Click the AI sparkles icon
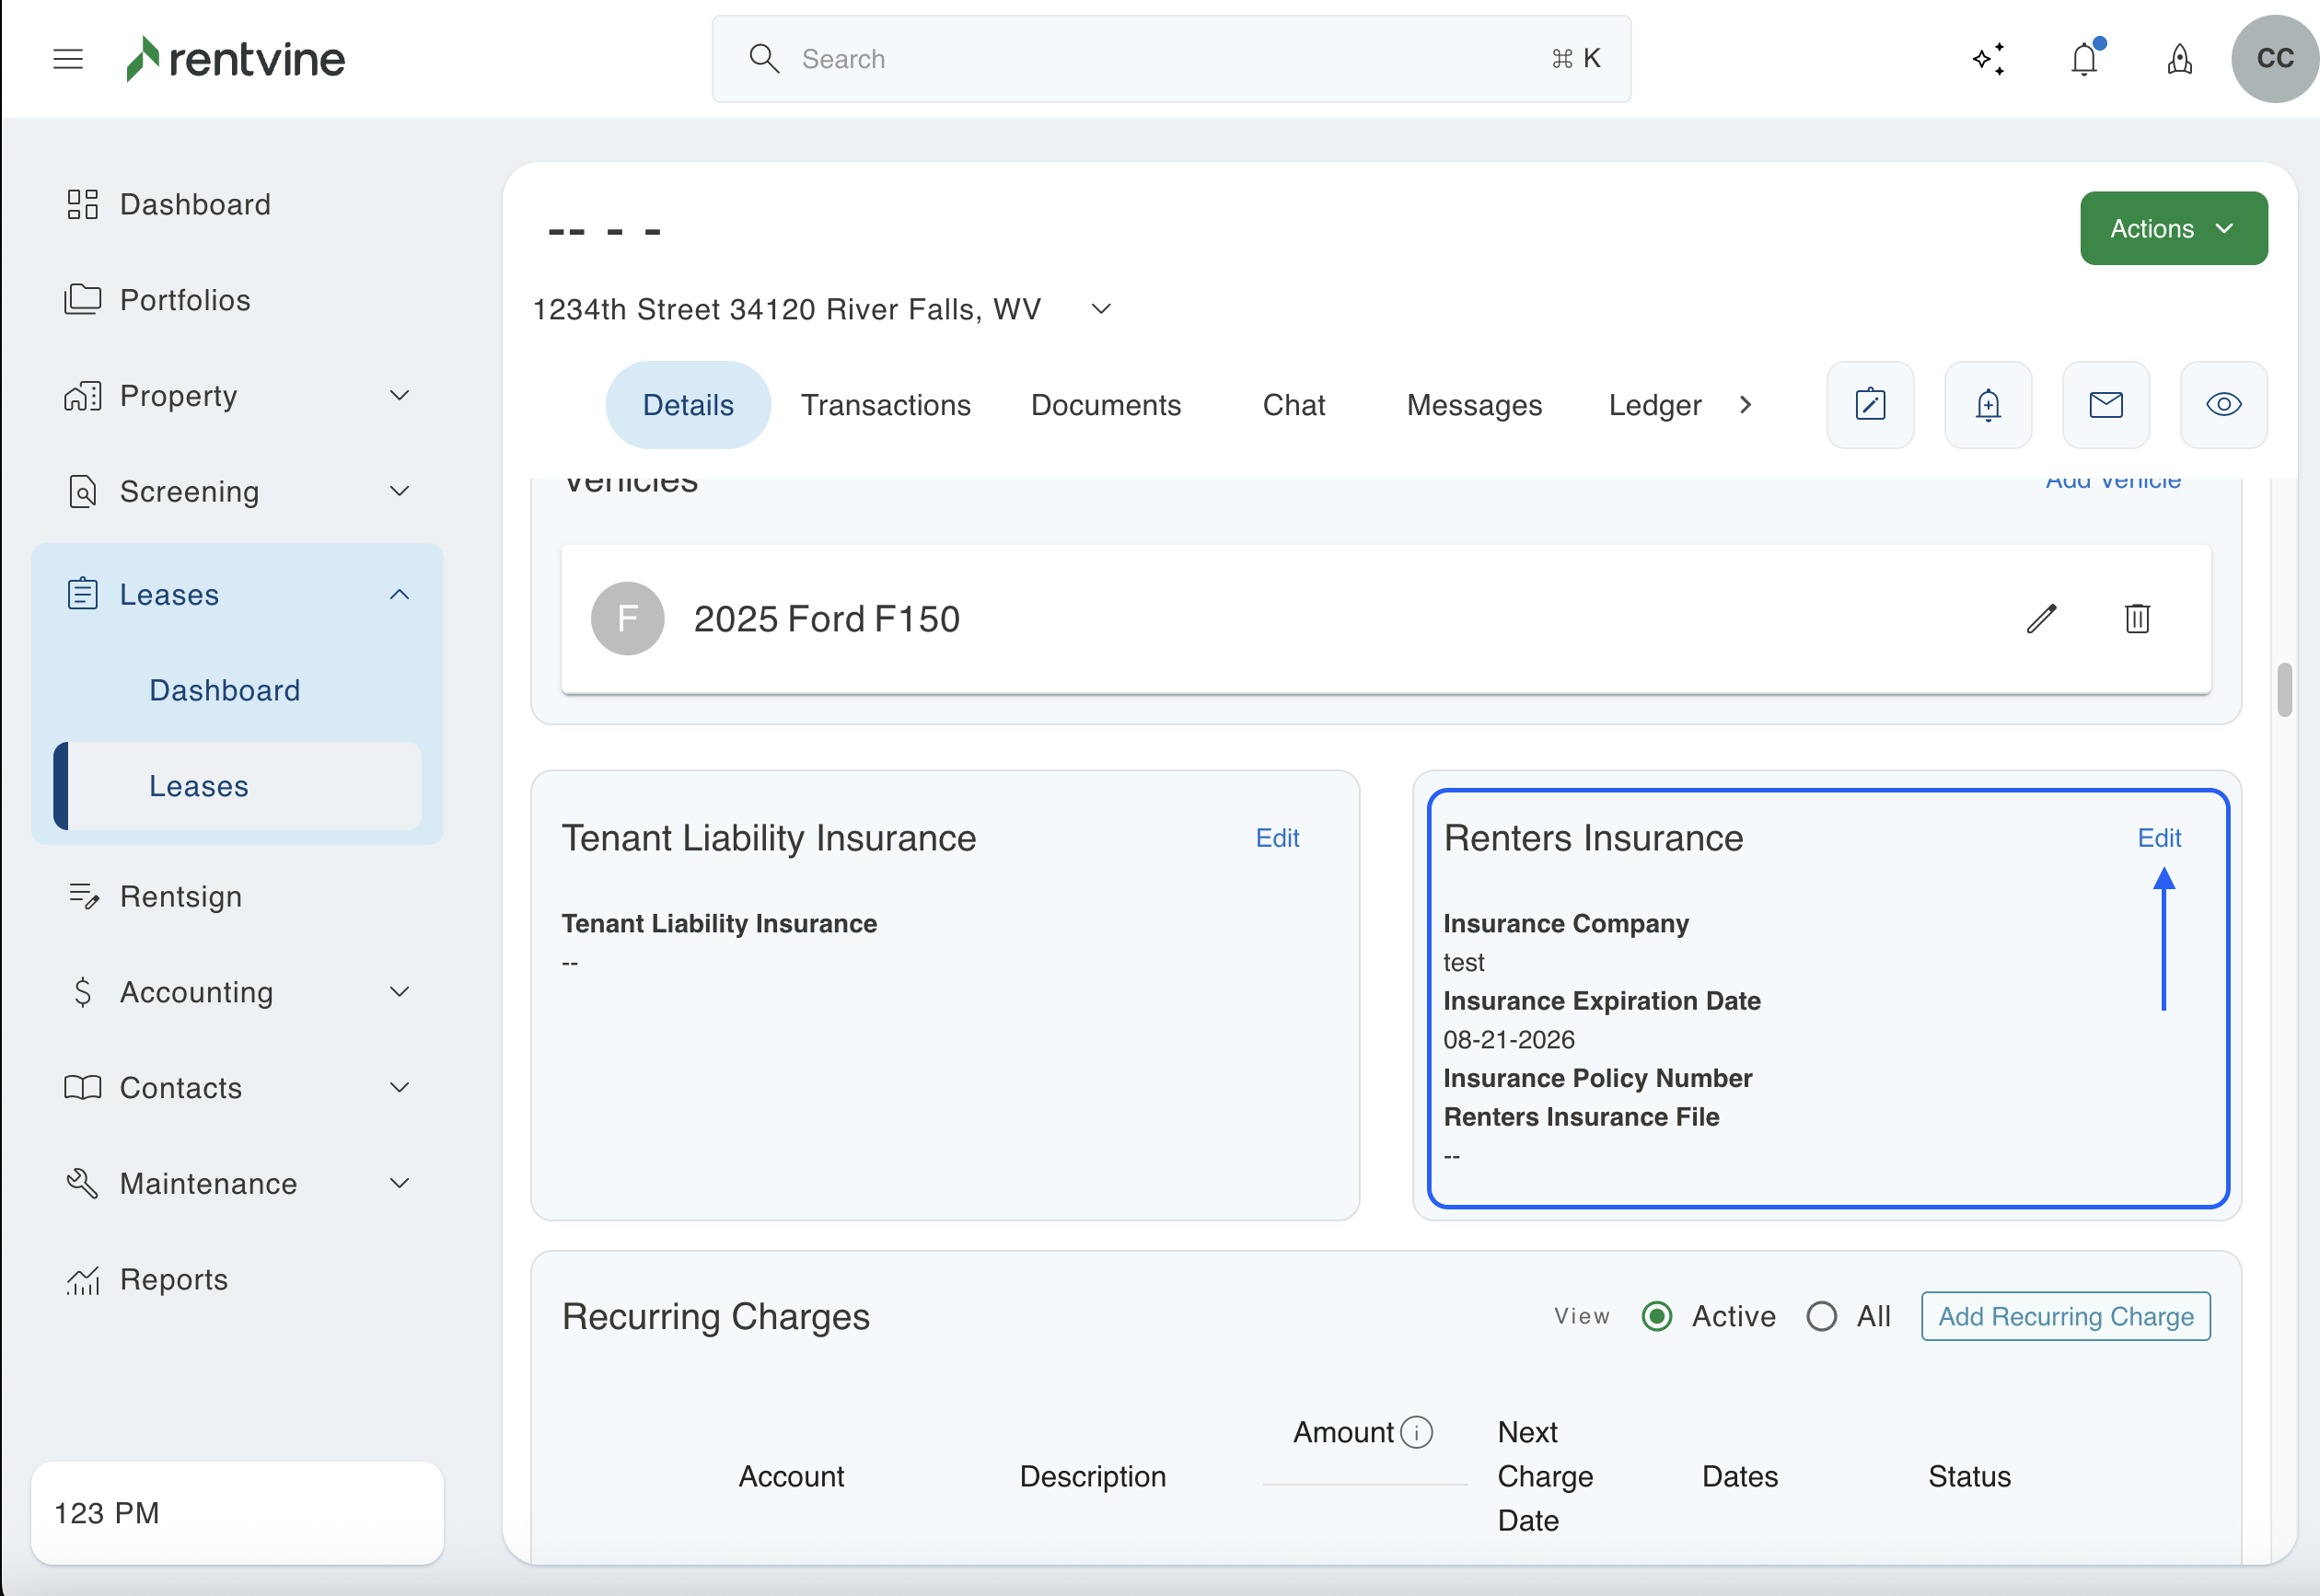 [x=1989, y=59]
